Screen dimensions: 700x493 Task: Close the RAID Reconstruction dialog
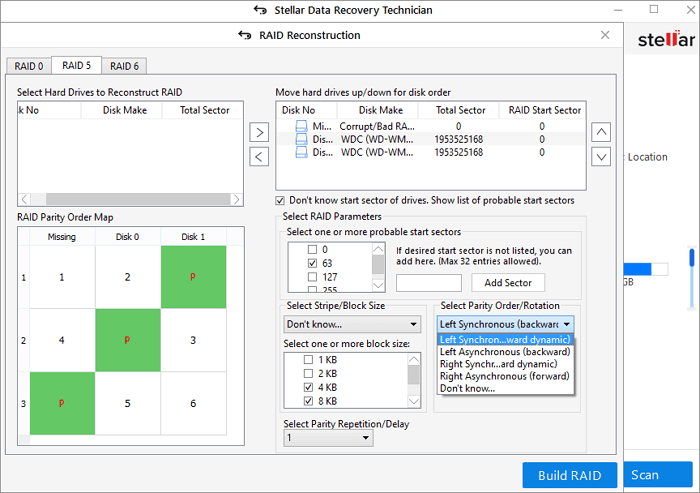tap(605, 35)
